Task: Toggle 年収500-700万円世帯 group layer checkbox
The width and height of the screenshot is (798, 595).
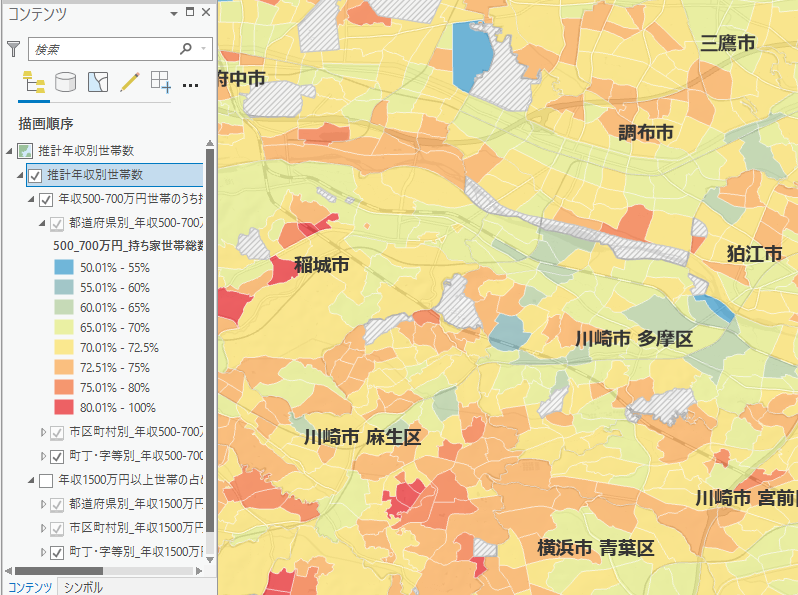Action: [x=46, y=200]
